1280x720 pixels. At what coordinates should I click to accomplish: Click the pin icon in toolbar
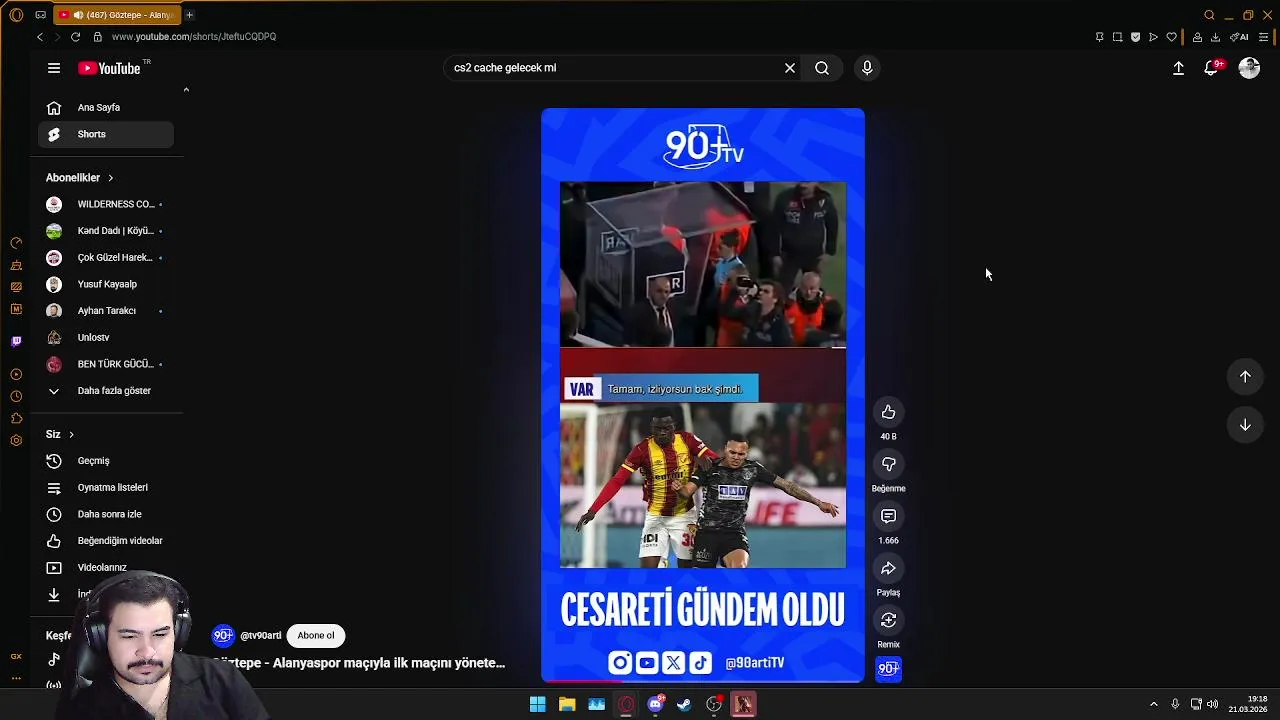[1099, 37]
